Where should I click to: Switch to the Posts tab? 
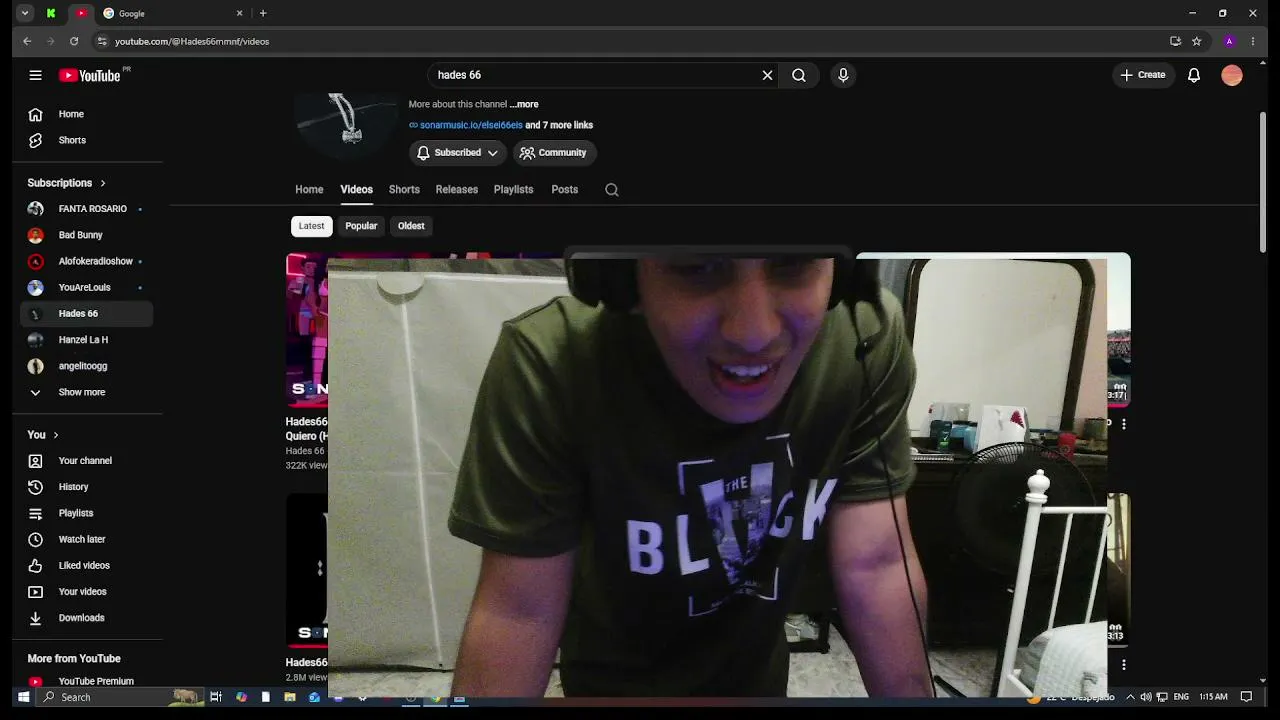(565, 189)
